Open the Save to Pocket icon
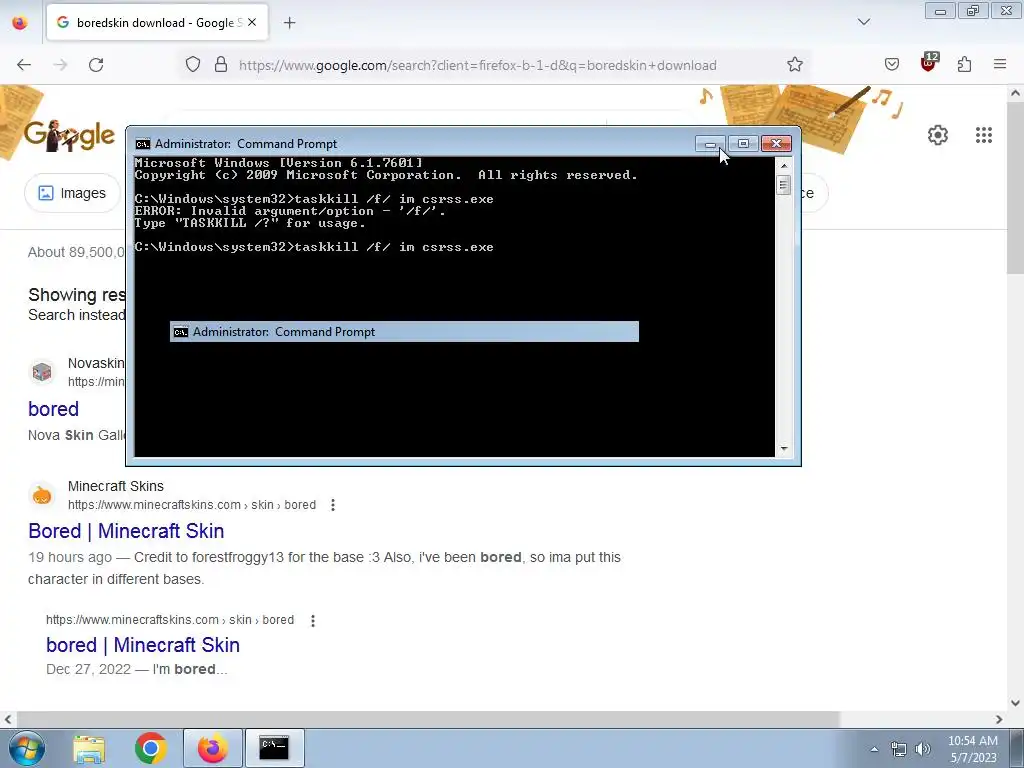Screen dimensions: 1024x768 tap(892, 64)
